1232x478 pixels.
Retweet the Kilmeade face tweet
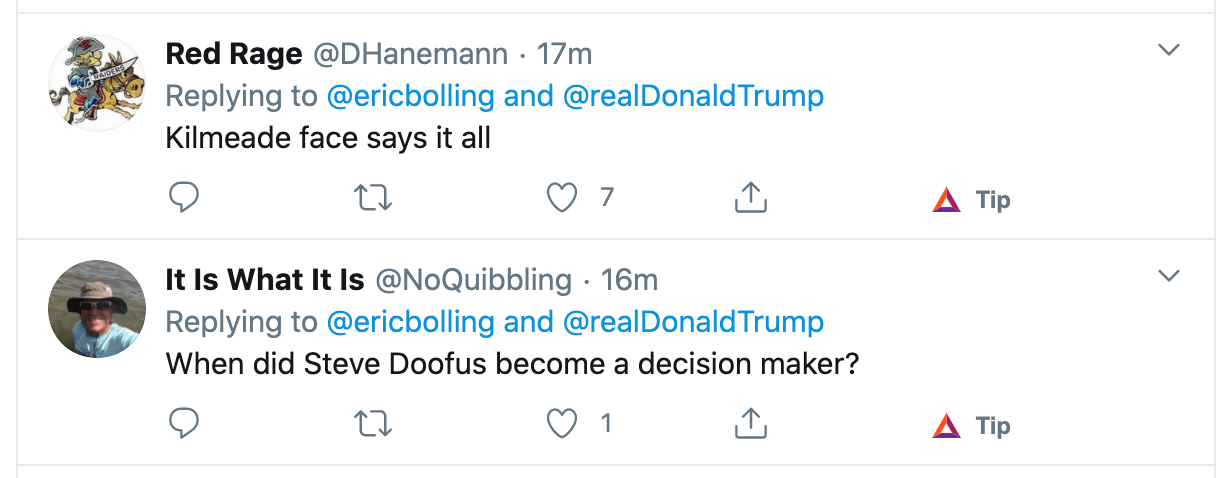tap(374, 198)
